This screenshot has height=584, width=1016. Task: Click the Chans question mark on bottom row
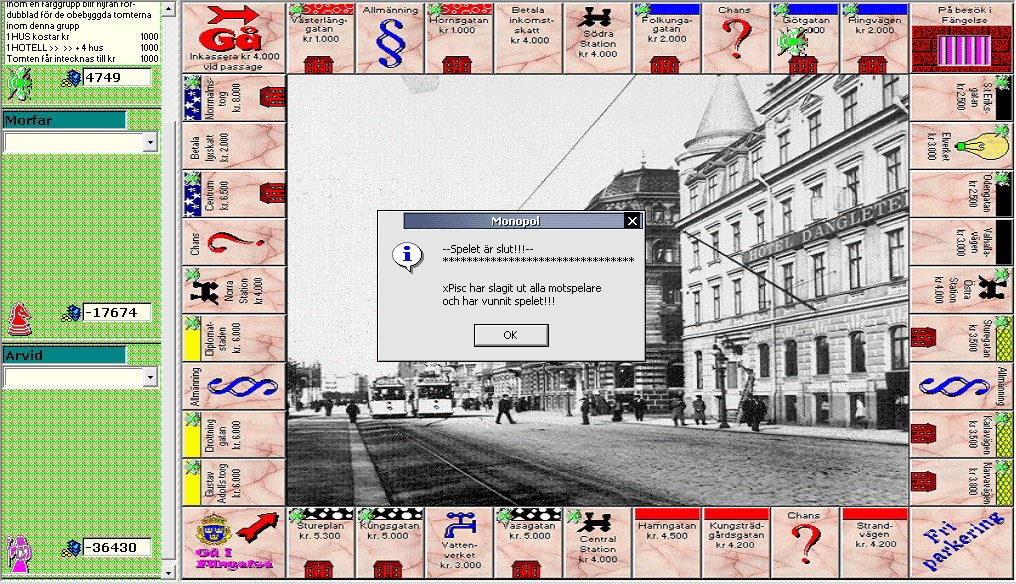pyautogui.click(x=805, y=543)
